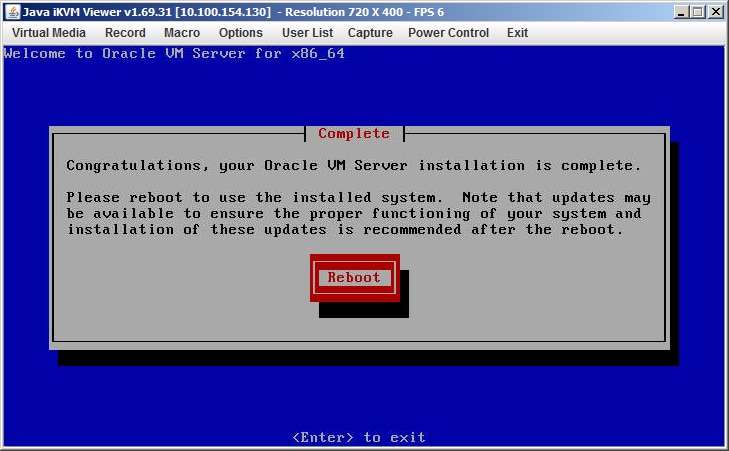Click the 'be available to ensure' line
729x451 pixels.
pyautogui.click(x=354, y=214)
